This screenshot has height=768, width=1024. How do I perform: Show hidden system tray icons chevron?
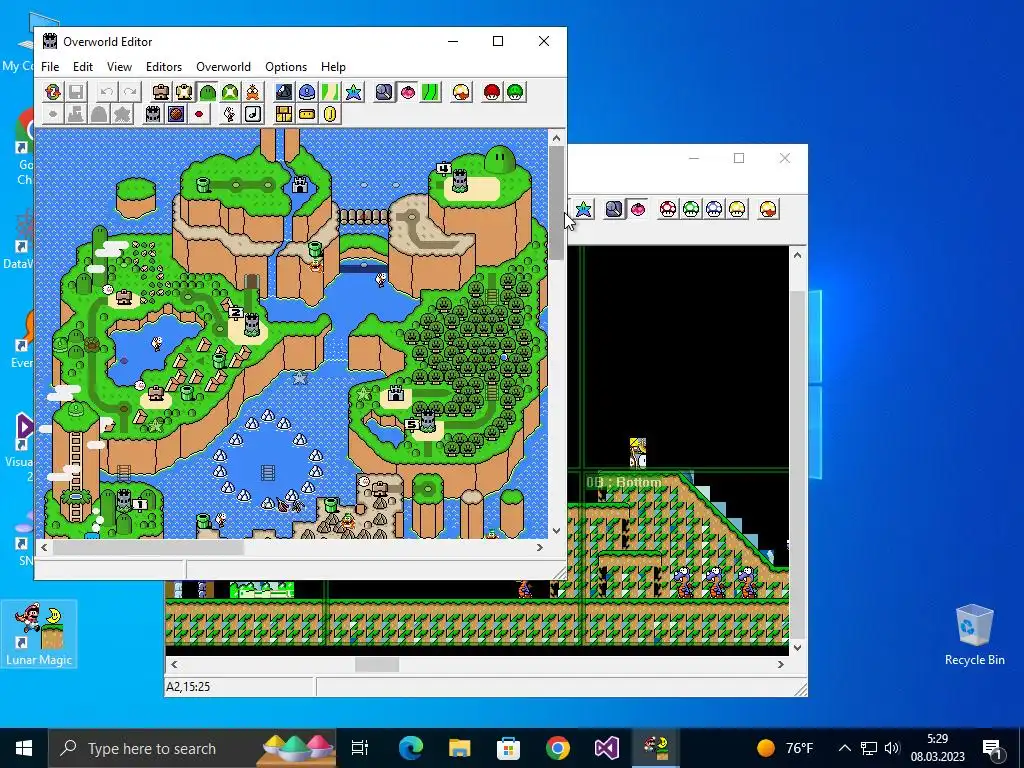click(x=844, y=748)
